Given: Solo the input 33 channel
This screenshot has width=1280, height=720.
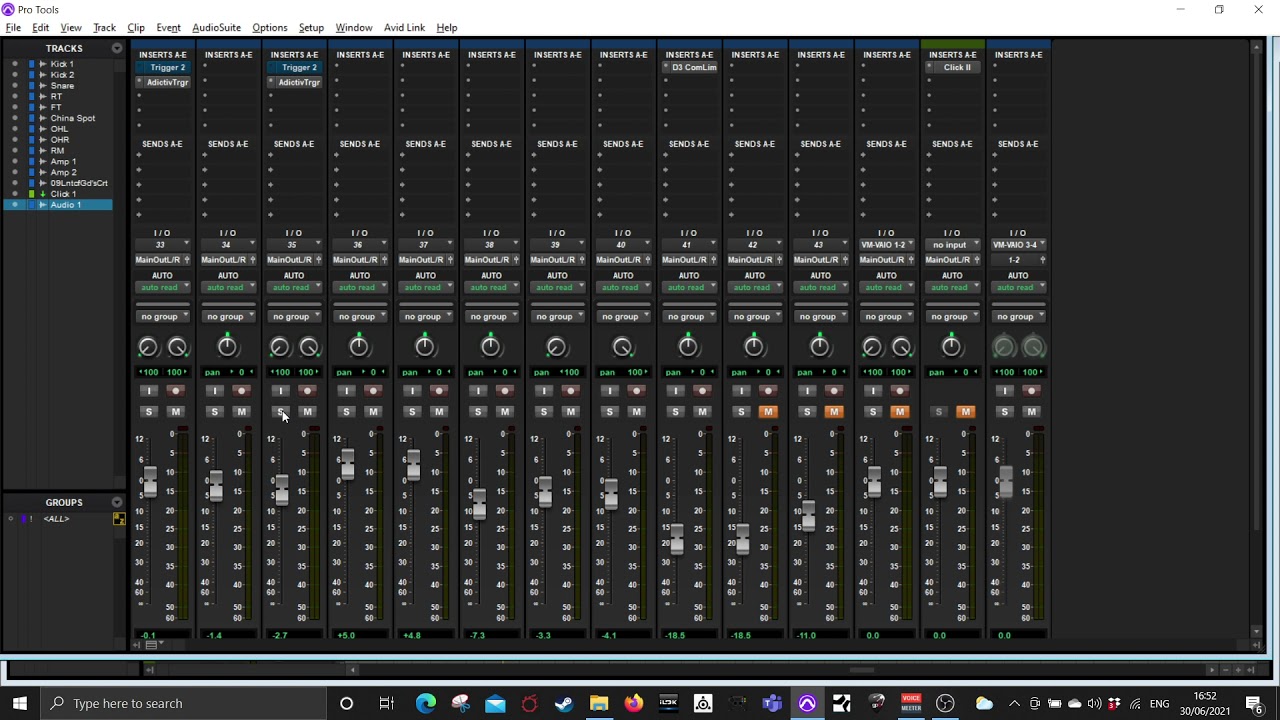Looking at the screenshot, I should [148, 412].
